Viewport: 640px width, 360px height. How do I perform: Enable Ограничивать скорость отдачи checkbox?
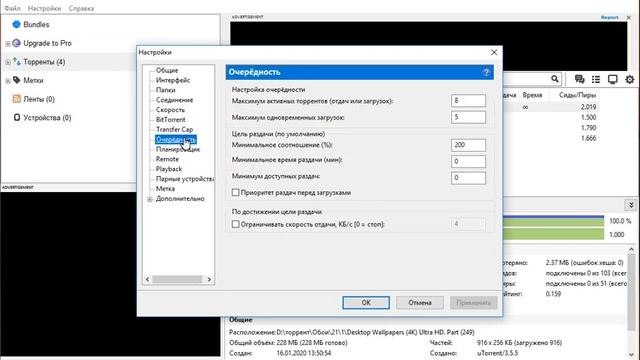point(236,224)
